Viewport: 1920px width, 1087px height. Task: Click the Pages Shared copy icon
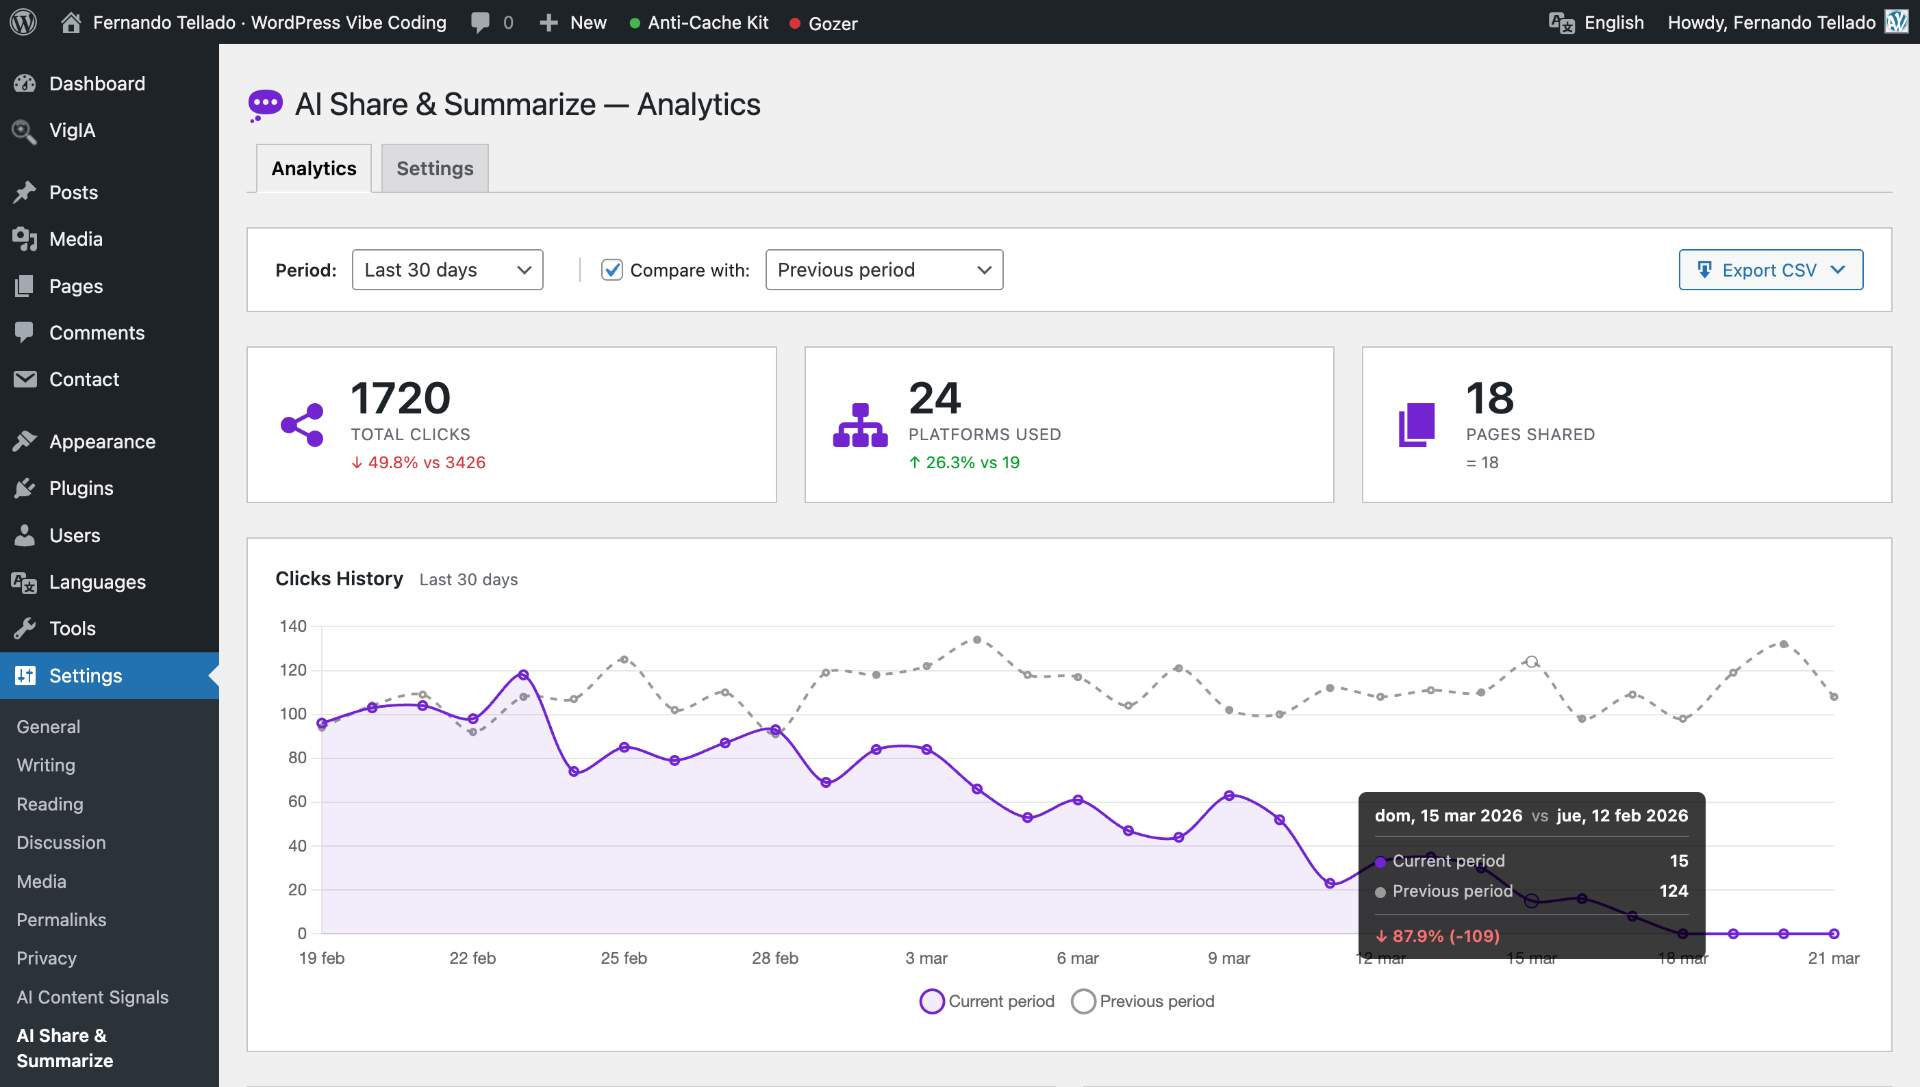click(1416, 425)
